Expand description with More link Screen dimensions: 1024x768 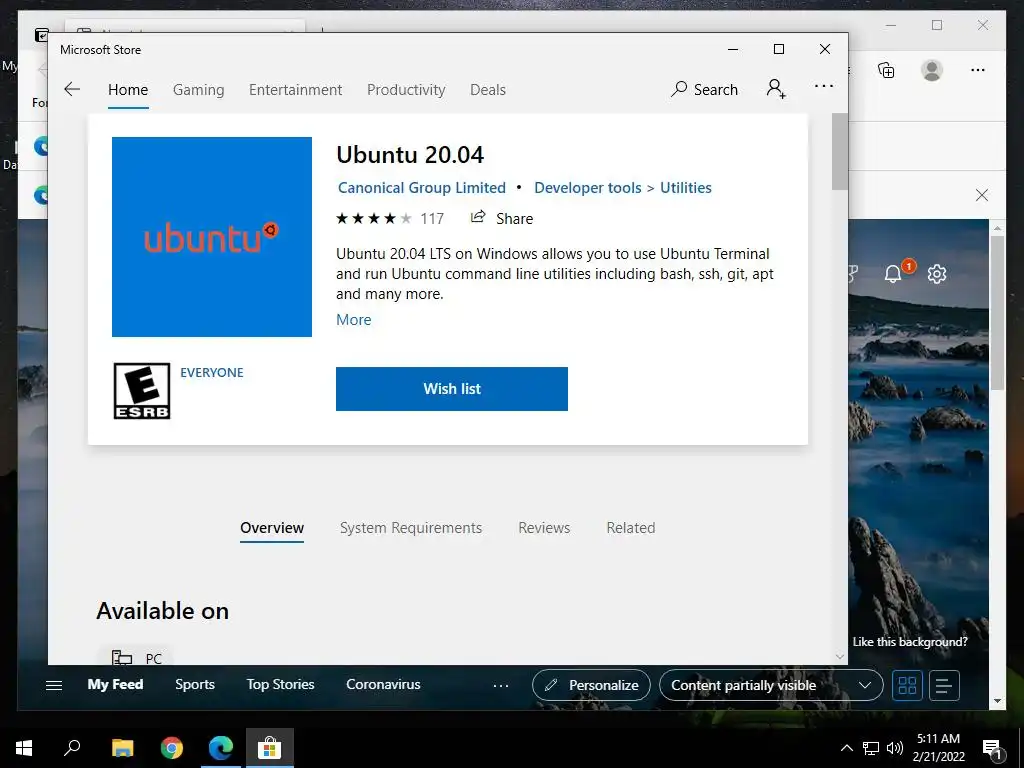coord(353,319)
